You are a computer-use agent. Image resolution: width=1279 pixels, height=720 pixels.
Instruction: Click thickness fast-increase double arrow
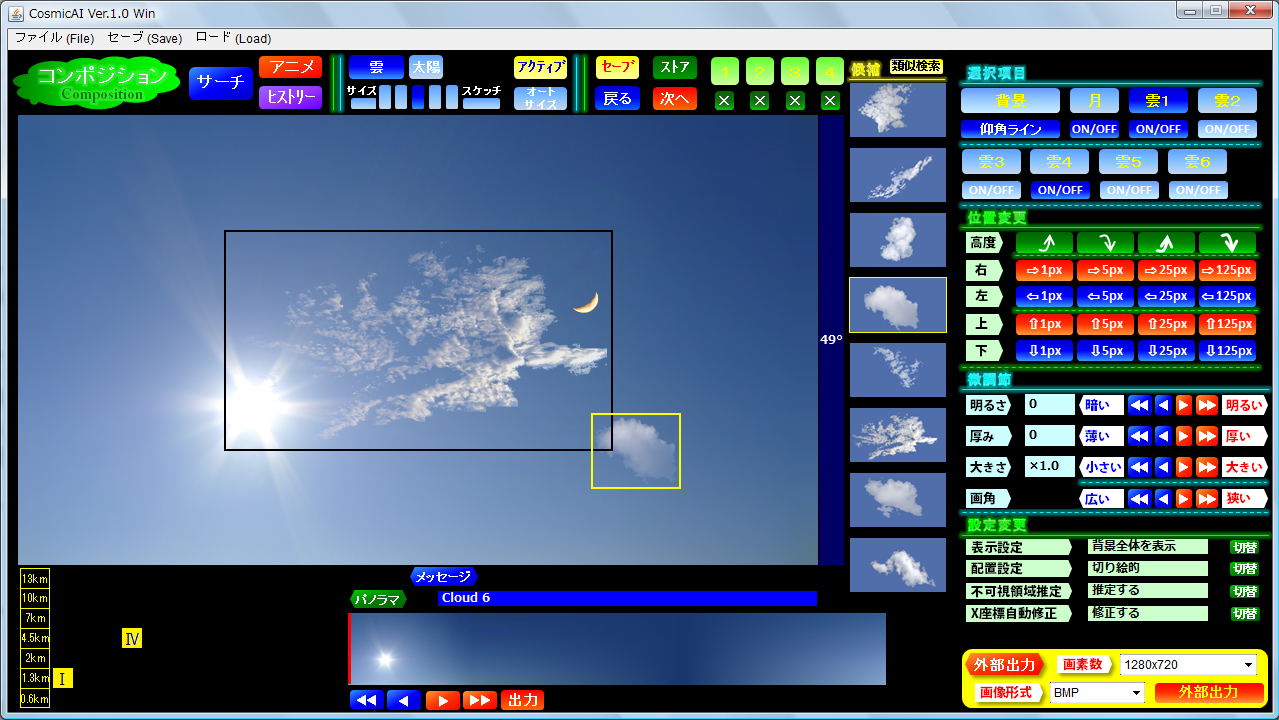[1207, 436]
